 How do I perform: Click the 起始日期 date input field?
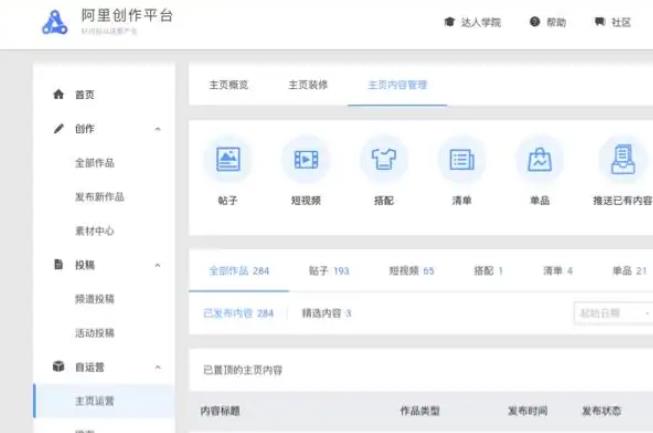(612, 313)
